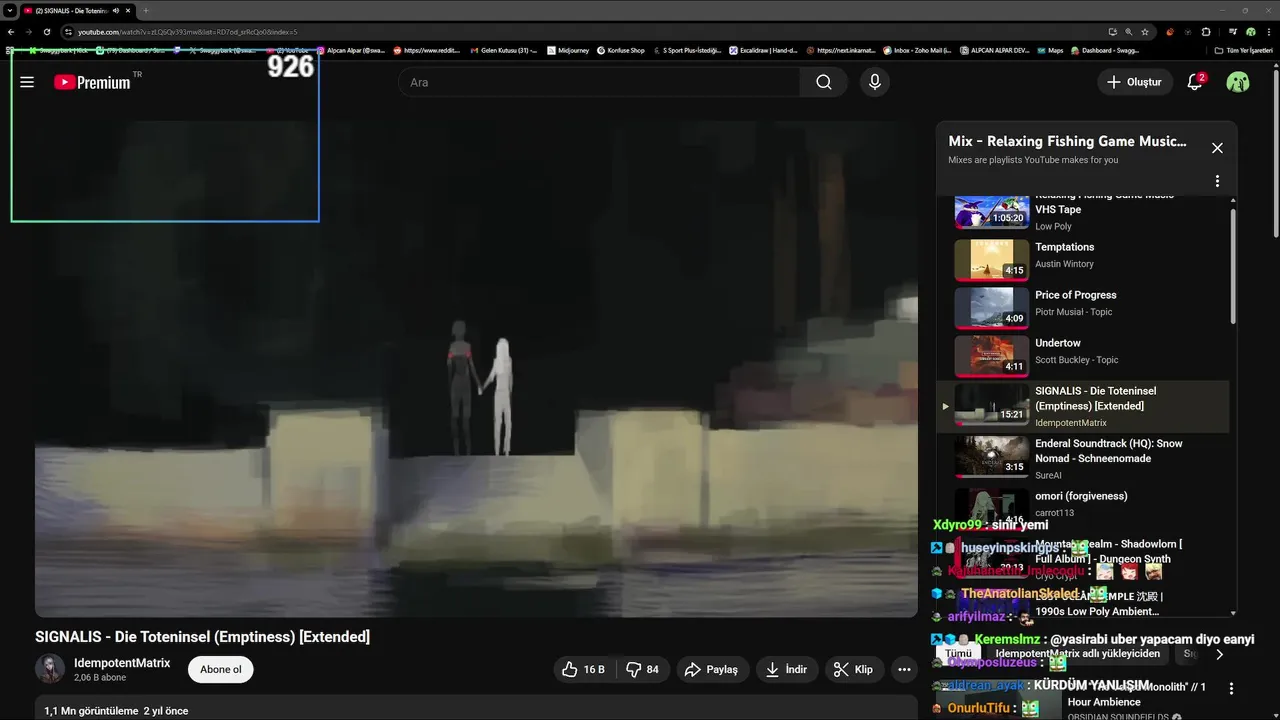The height and width of the screenshot is (720, 1280).
Task: Go forward with browser forward arrow
Action: [30, 32]
